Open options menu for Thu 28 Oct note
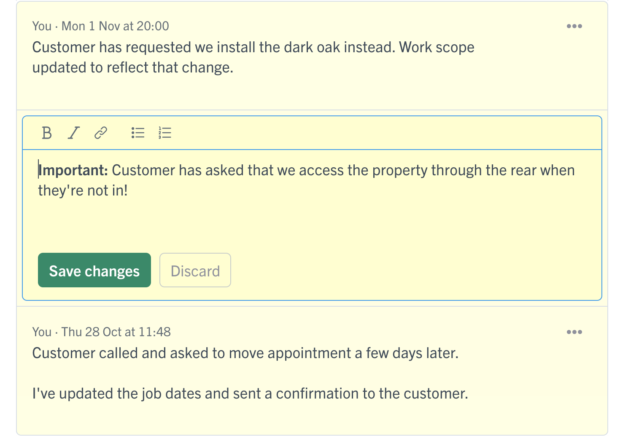The image size is (620, 439). 574,332
